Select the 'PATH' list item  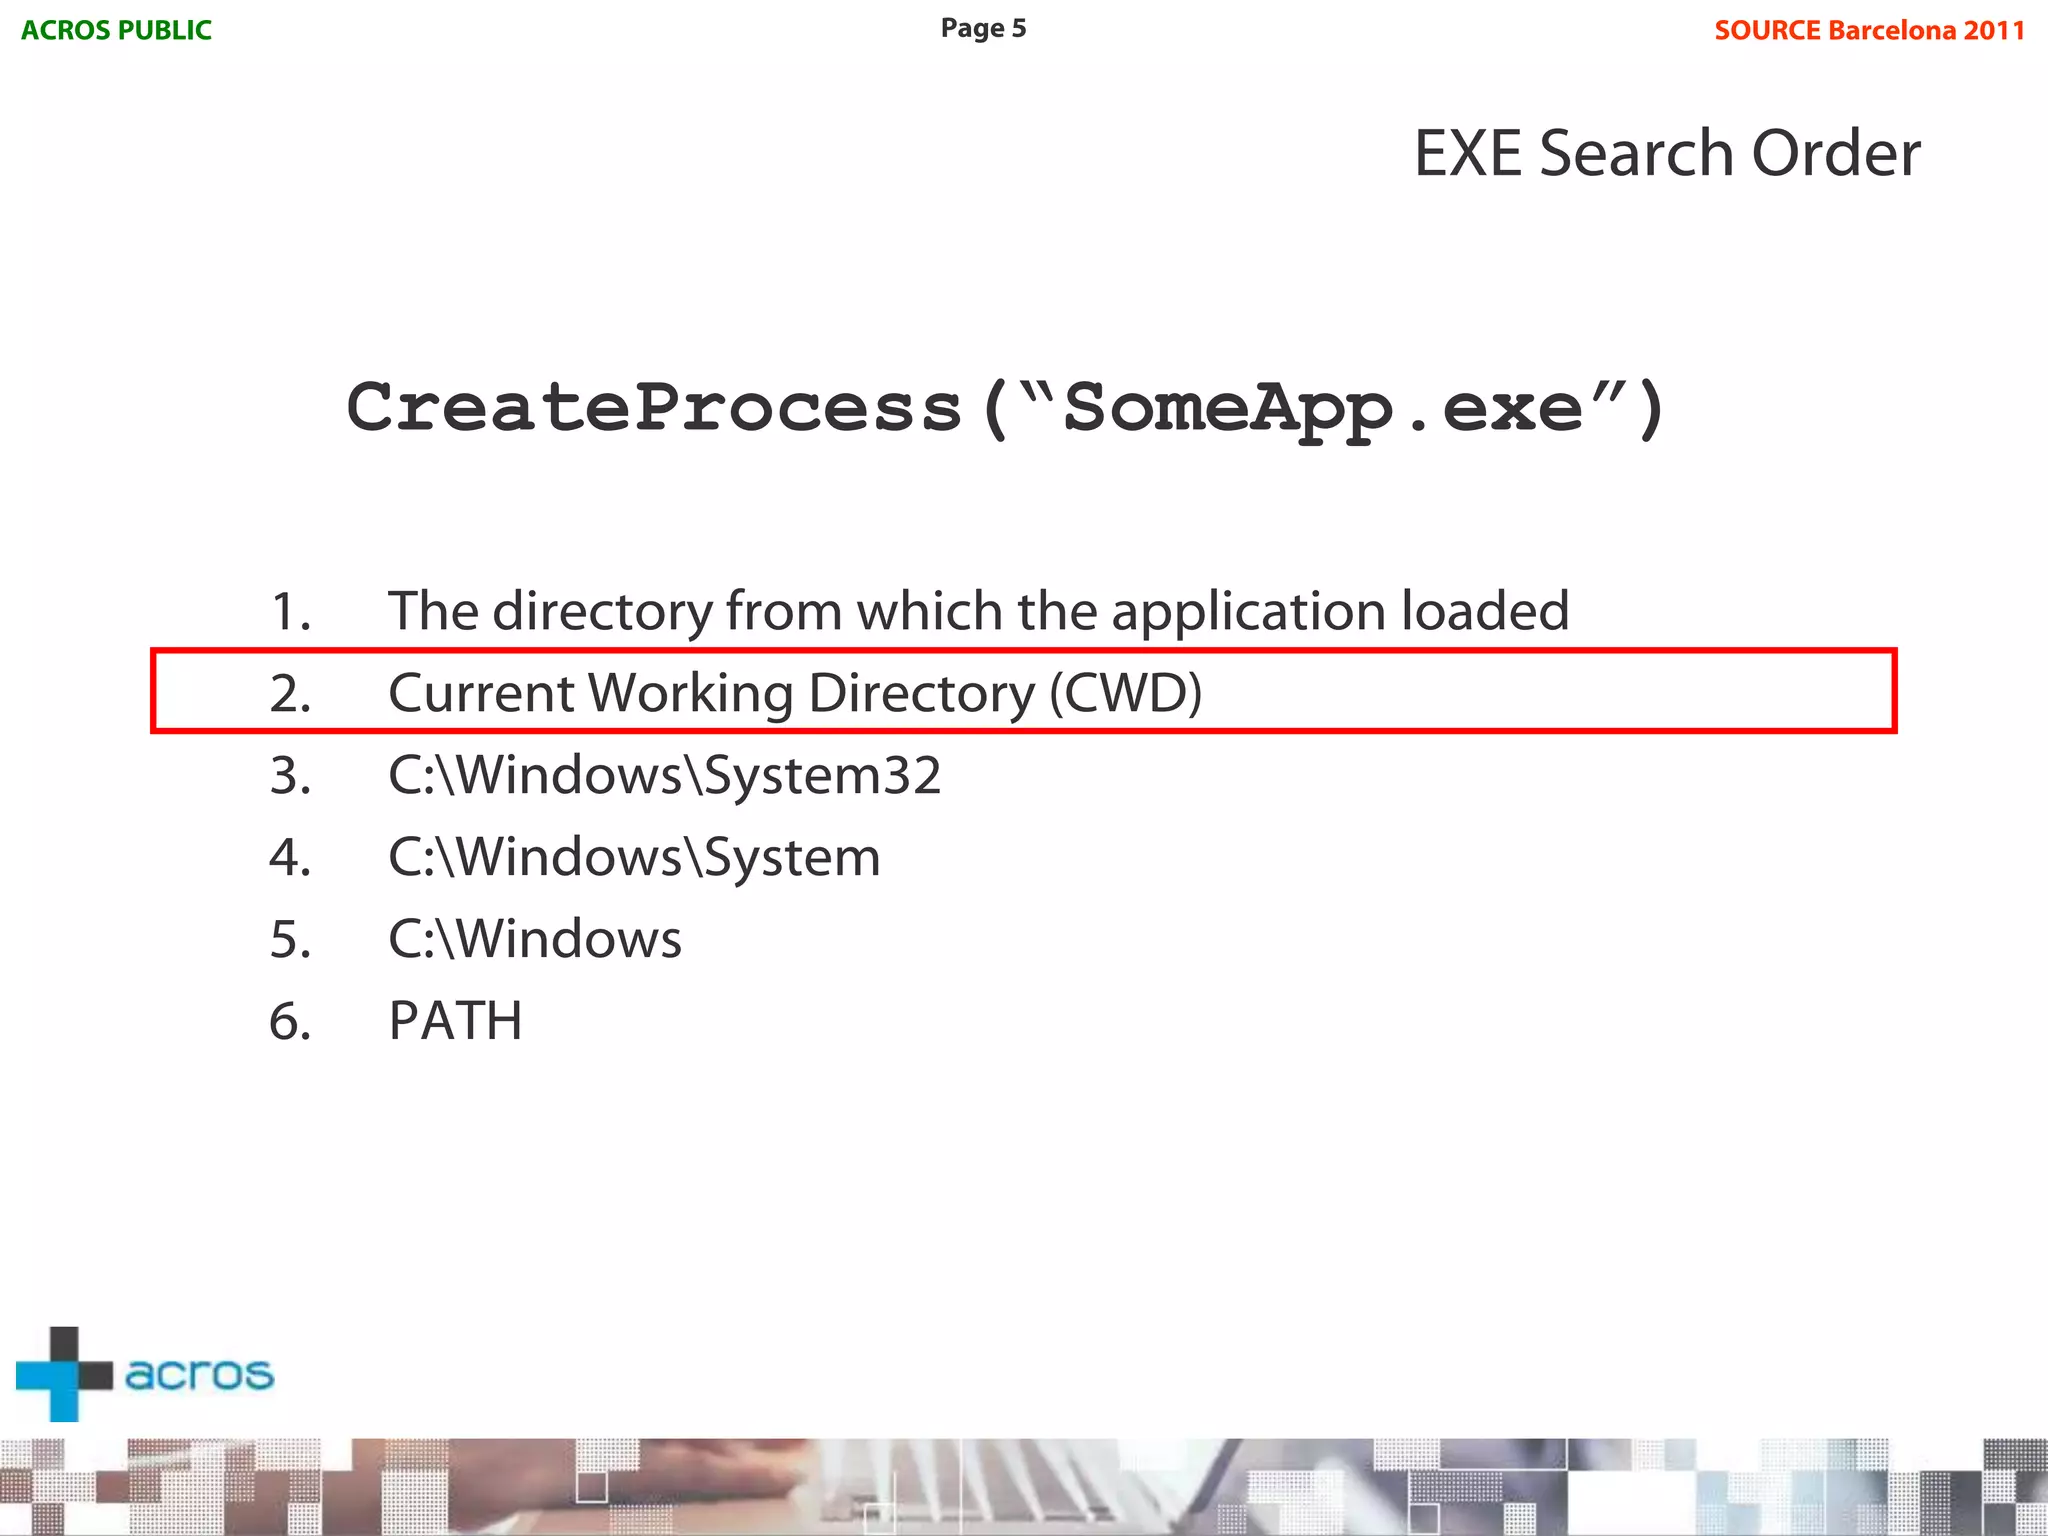click(x=455, y=1021)
